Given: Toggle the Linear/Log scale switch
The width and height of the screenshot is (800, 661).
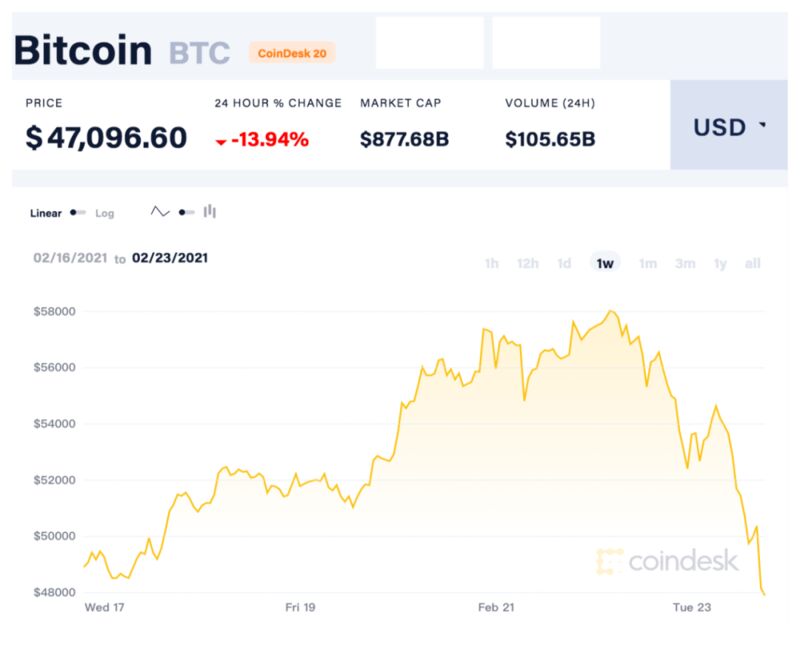Looking at the screenshot, I should coord(77,213).
